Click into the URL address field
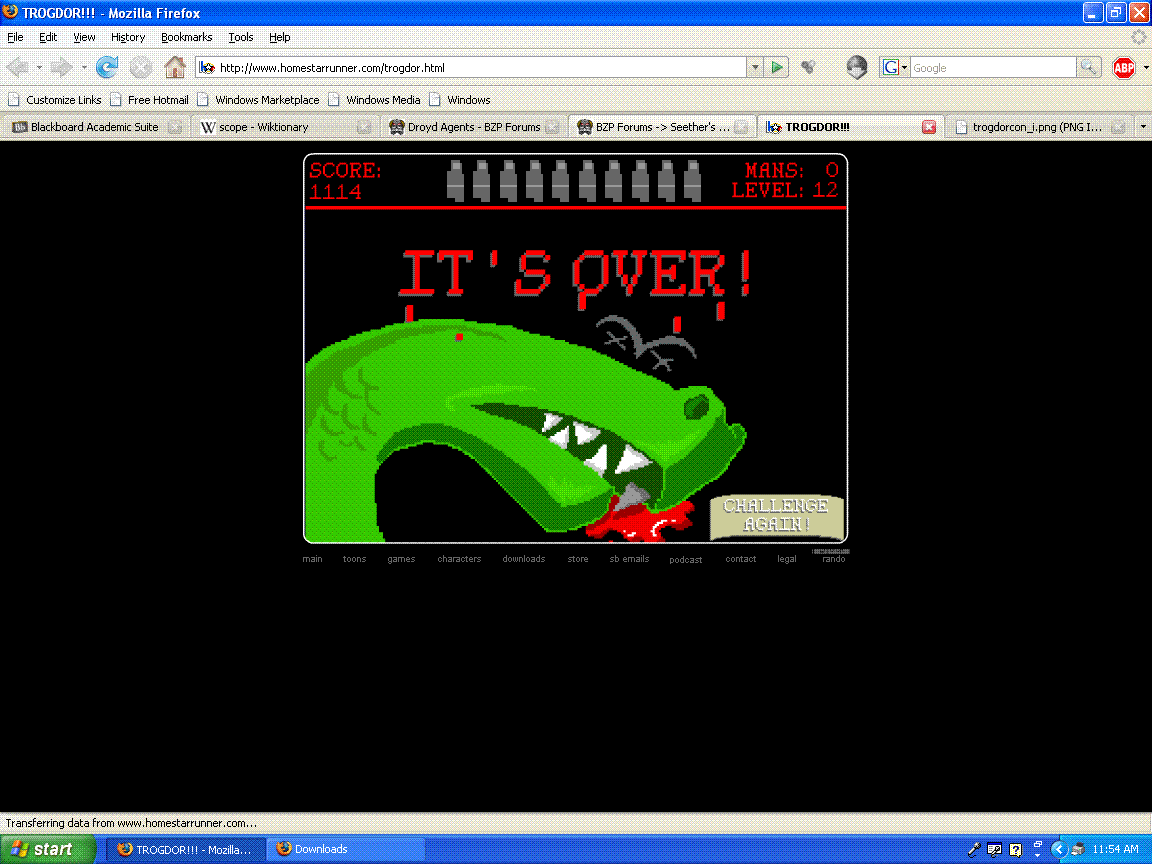 481,68
